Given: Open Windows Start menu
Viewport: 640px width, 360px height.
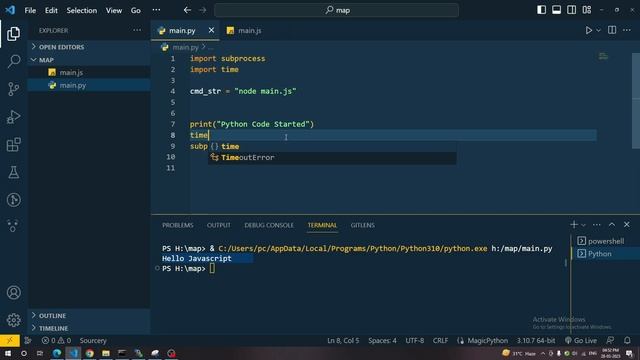Looking at the screenshot, I should [8, 353].
